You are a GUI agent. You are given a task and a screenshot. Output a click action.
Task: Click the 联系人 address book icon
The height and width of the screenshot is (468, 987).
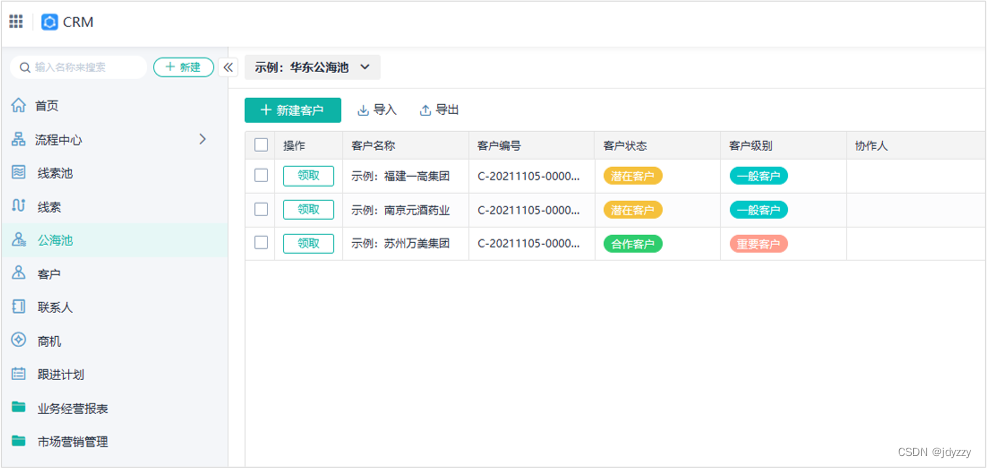(x=19, y=307)
